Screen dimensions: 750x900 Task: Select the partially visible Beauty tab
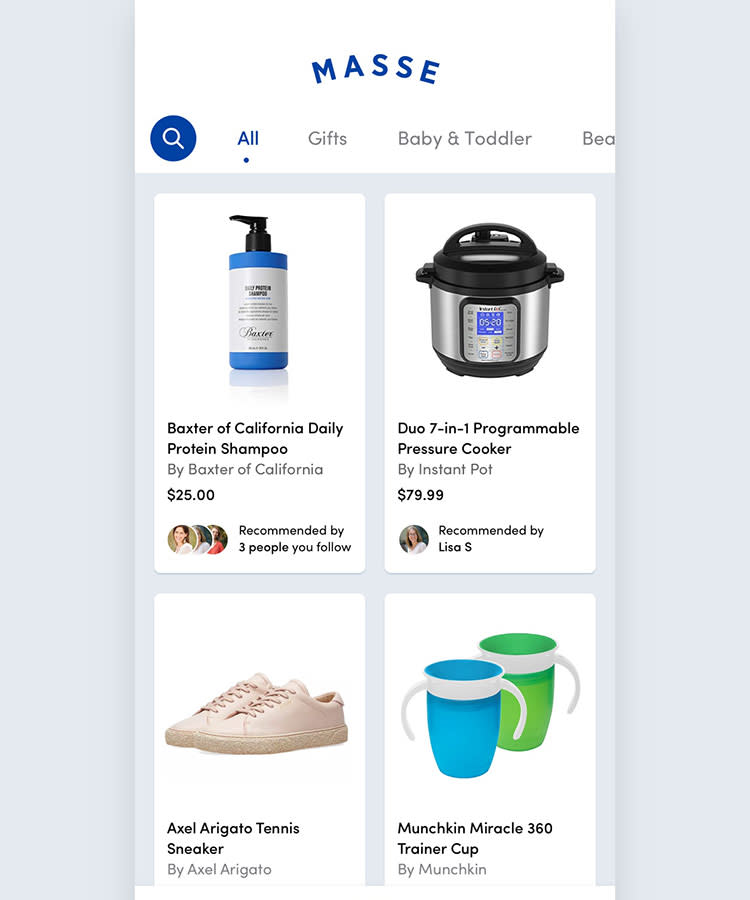pos(598,138)
